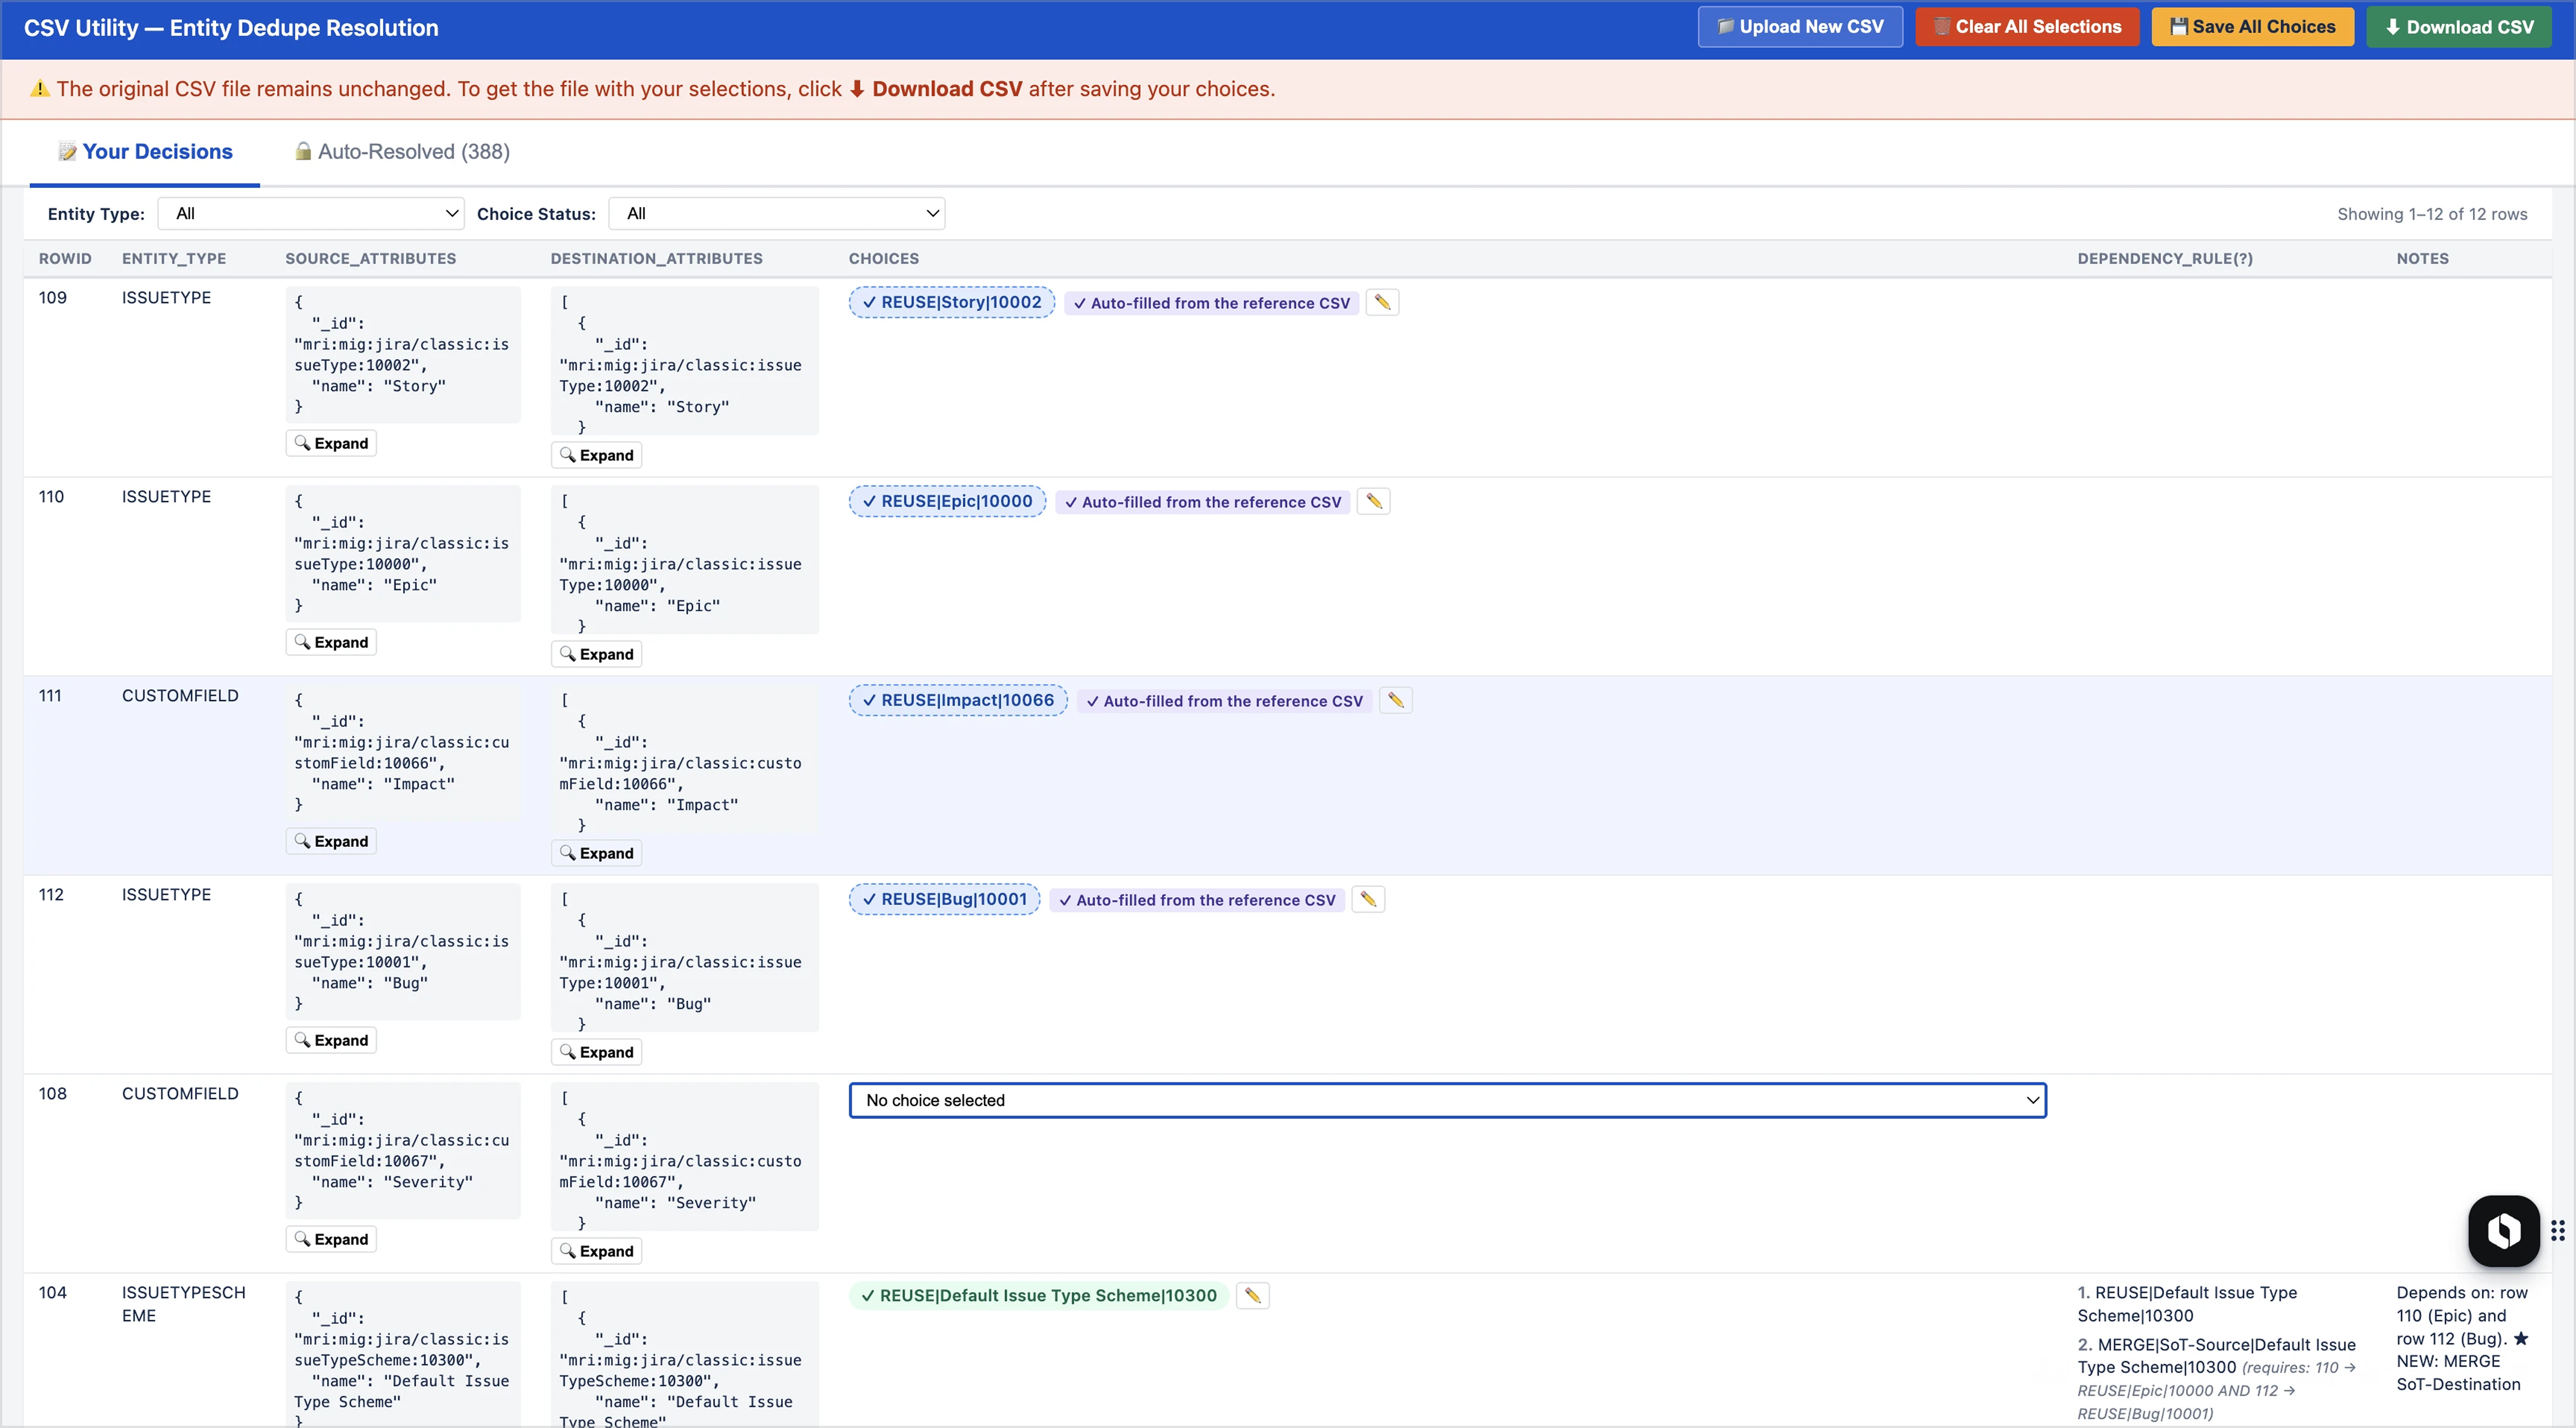Expand source attributes for the Severity row

point(331,1239)
